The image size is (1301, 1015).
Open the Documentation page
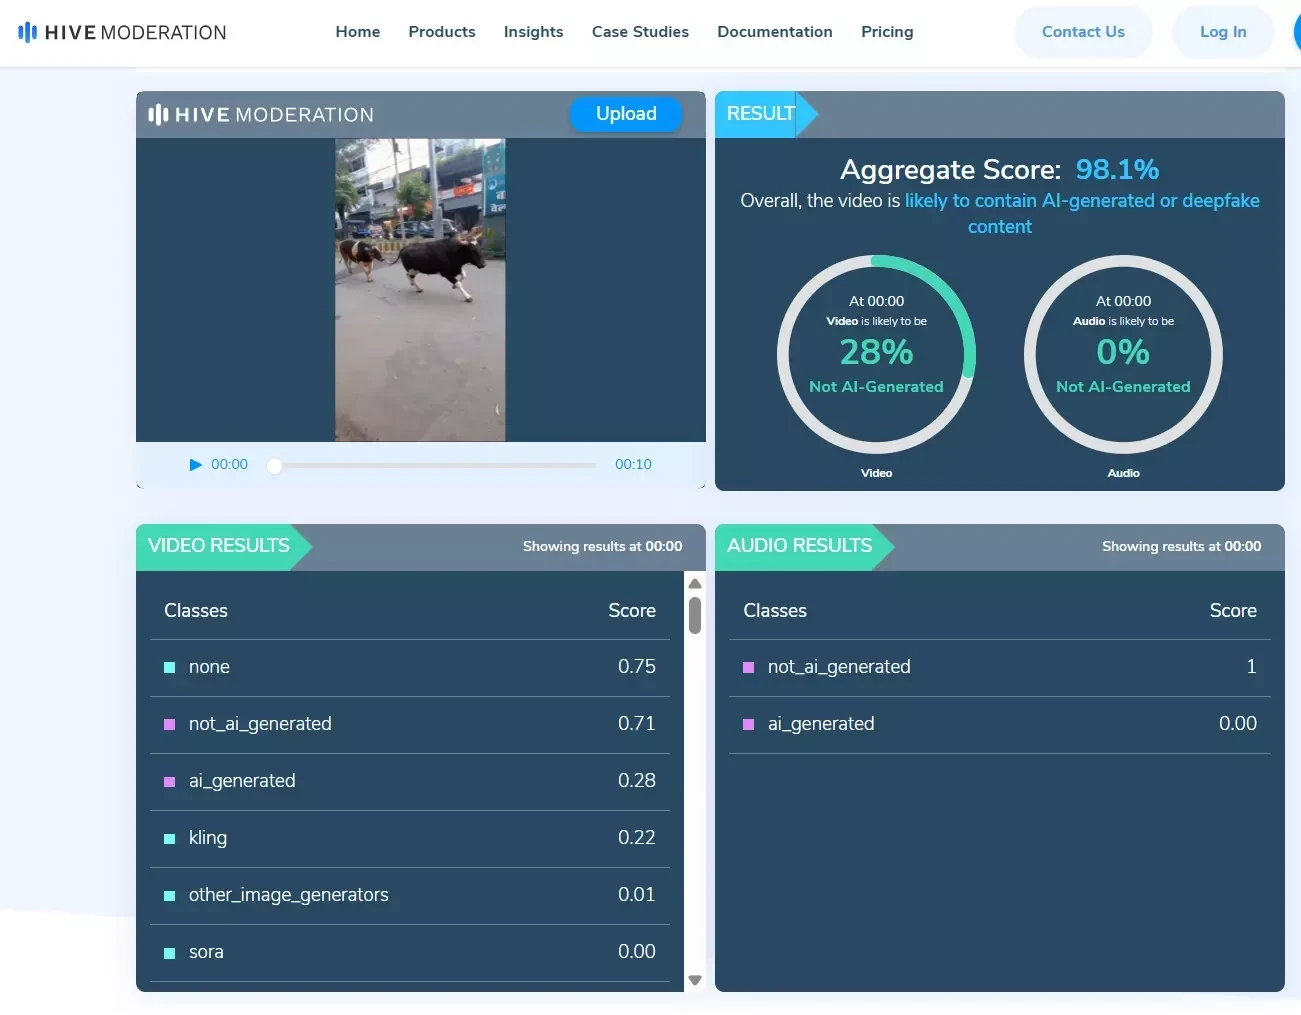coord(774,32)
